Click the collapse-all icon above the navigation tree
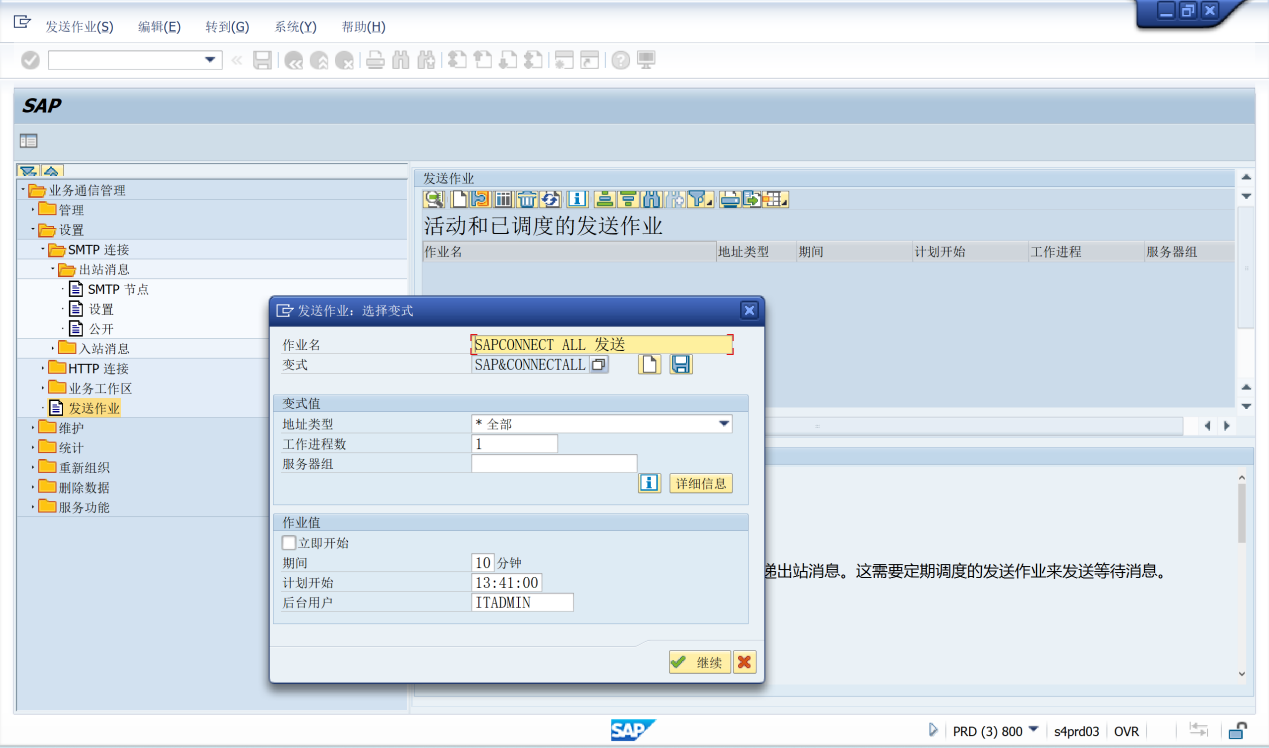Viewport: 1269px width, 748px height. [52, 172]
